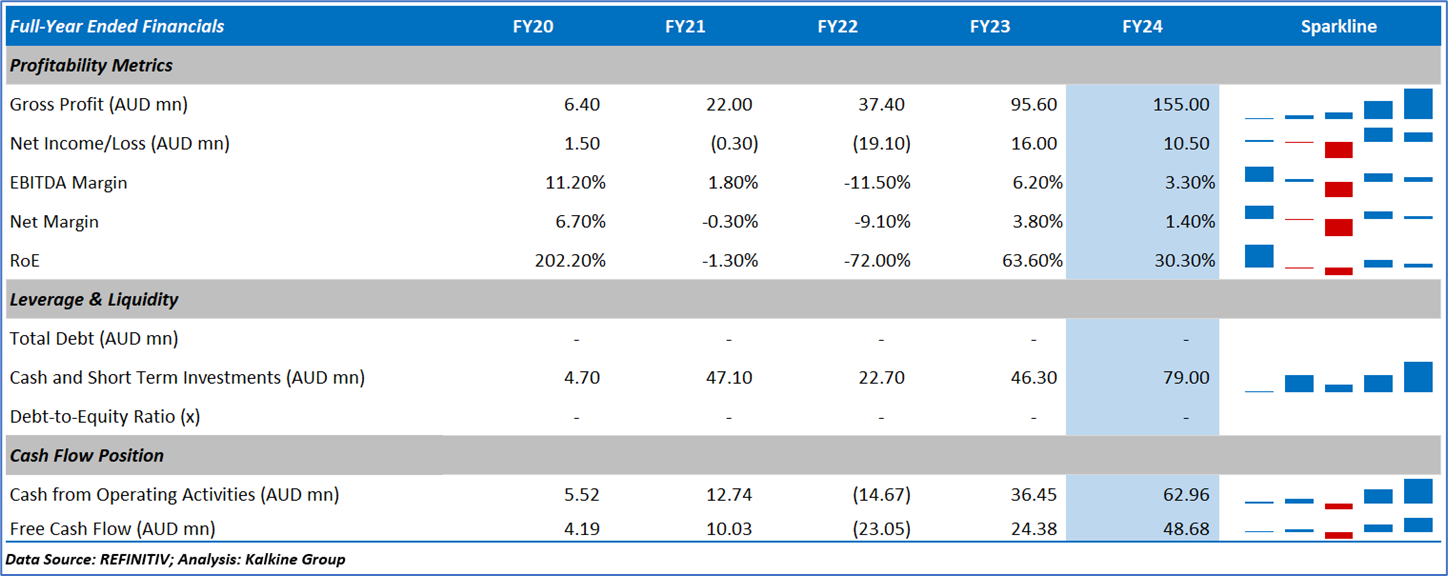Select the FY24 column header
The height and width of the screenshot is (576, 1448).
[1142, 27]
